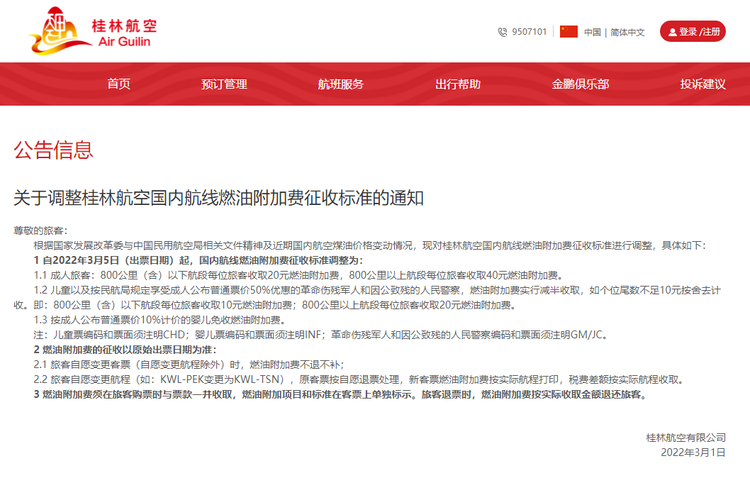Screen dimensions: 750x478
Task: Click the line 1.3 按成人公布普通票价10%
Action: (160, 320)
